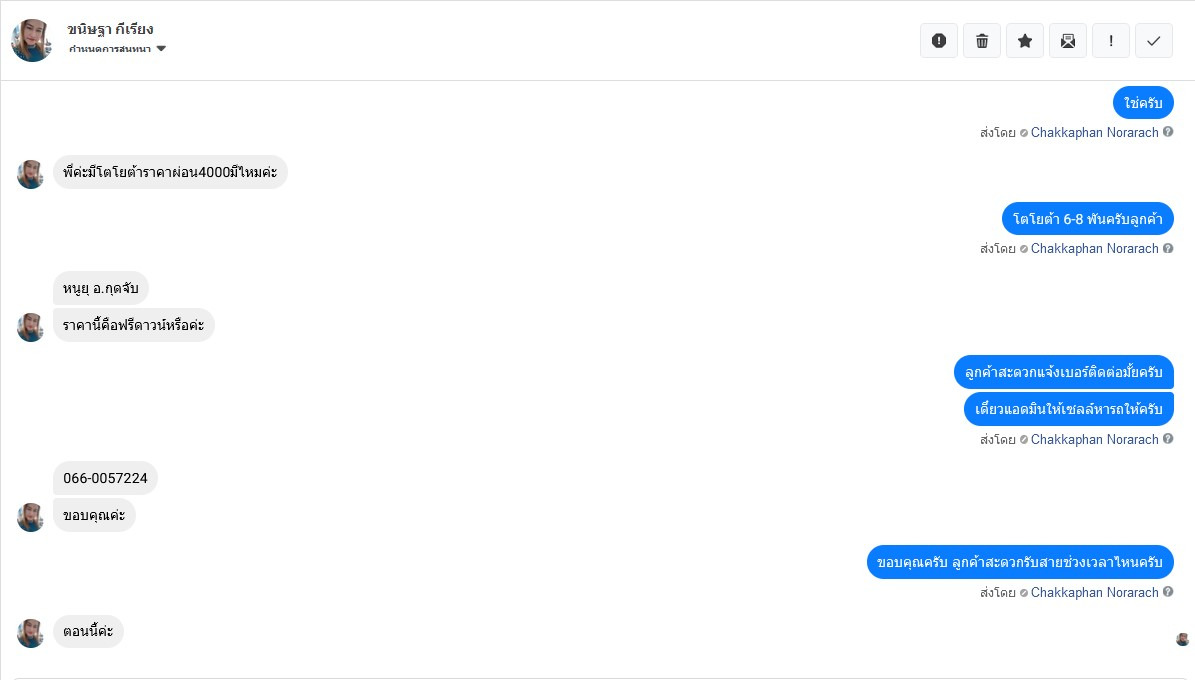Open customer profile picture in header
Screen dimensions: 1195x680
(x=32, y=40)
